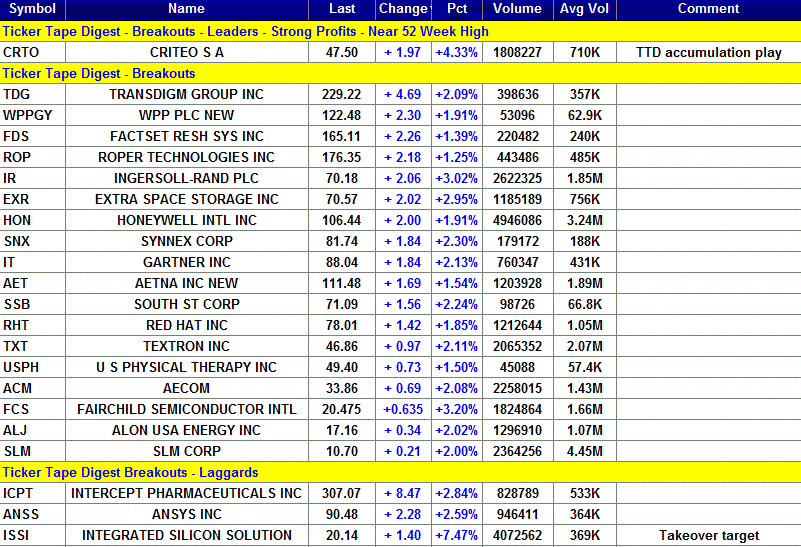Select AETNA INC NEW last price 111.48
The width and height of the screenshot is (801, 547).
[x=342, y=283]
